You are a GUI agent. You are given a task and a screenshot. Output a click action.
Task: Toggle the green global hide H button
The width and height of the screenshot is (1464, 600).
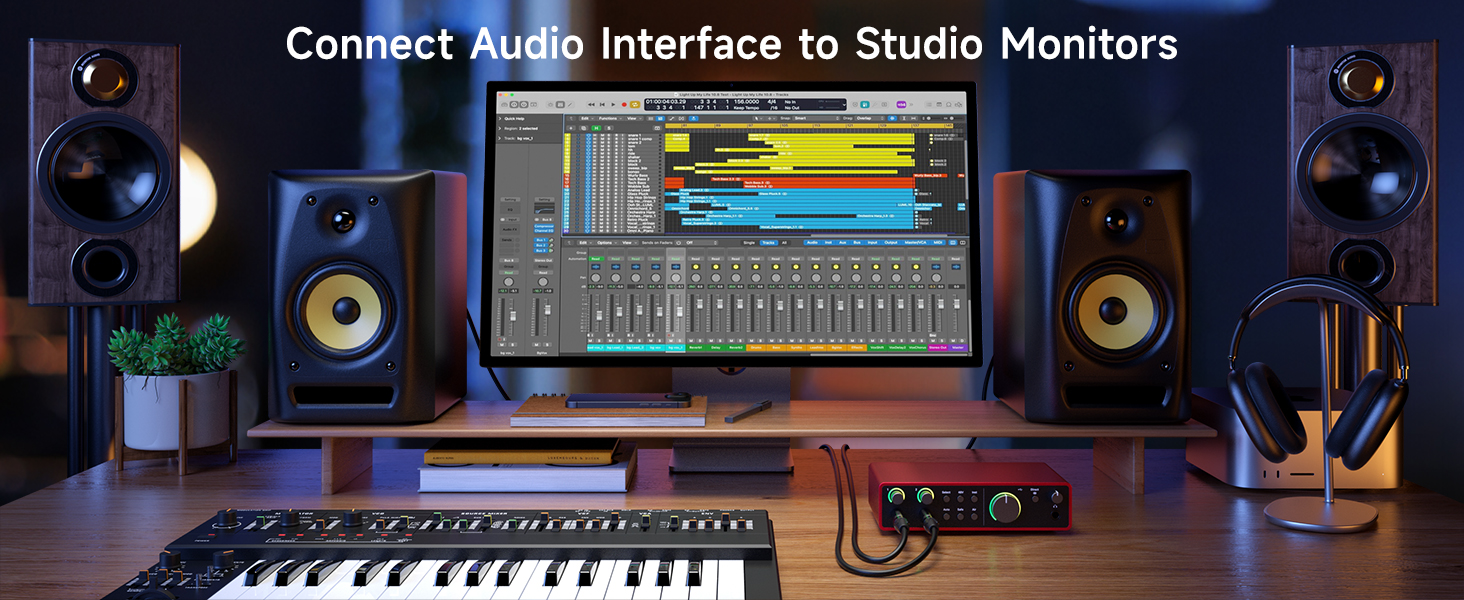[596, 128]
